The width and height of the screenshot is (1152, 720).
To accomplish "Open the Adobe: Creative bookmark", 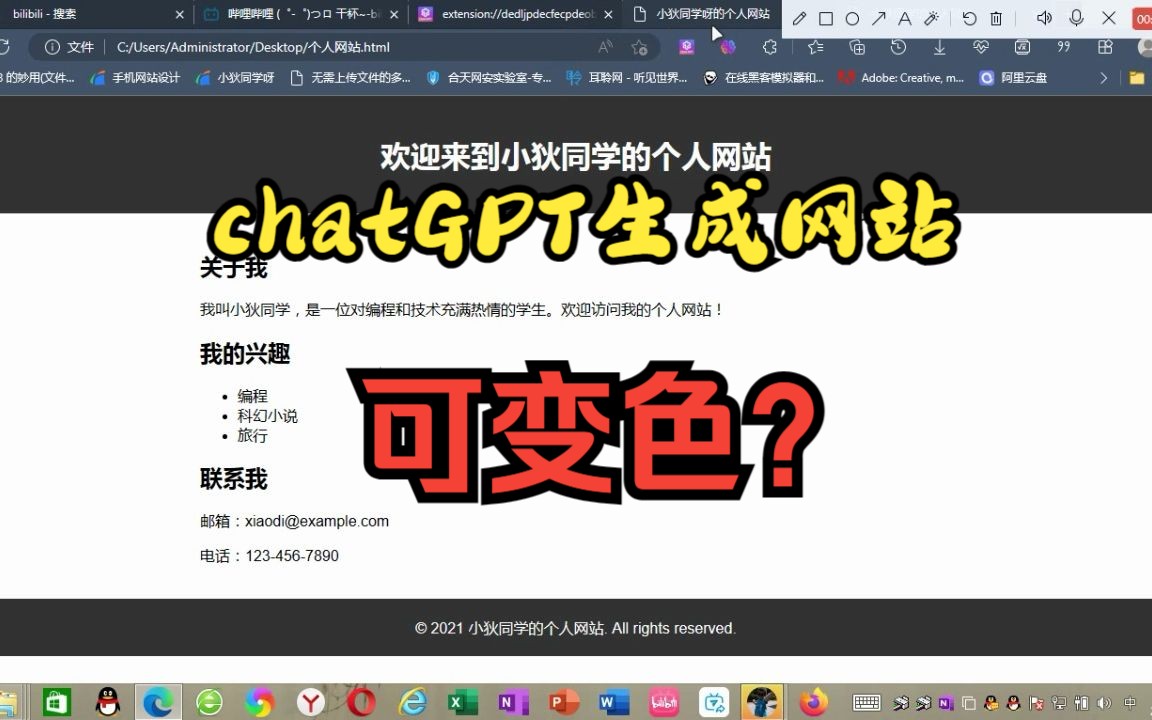I will (x=901, y=78).
